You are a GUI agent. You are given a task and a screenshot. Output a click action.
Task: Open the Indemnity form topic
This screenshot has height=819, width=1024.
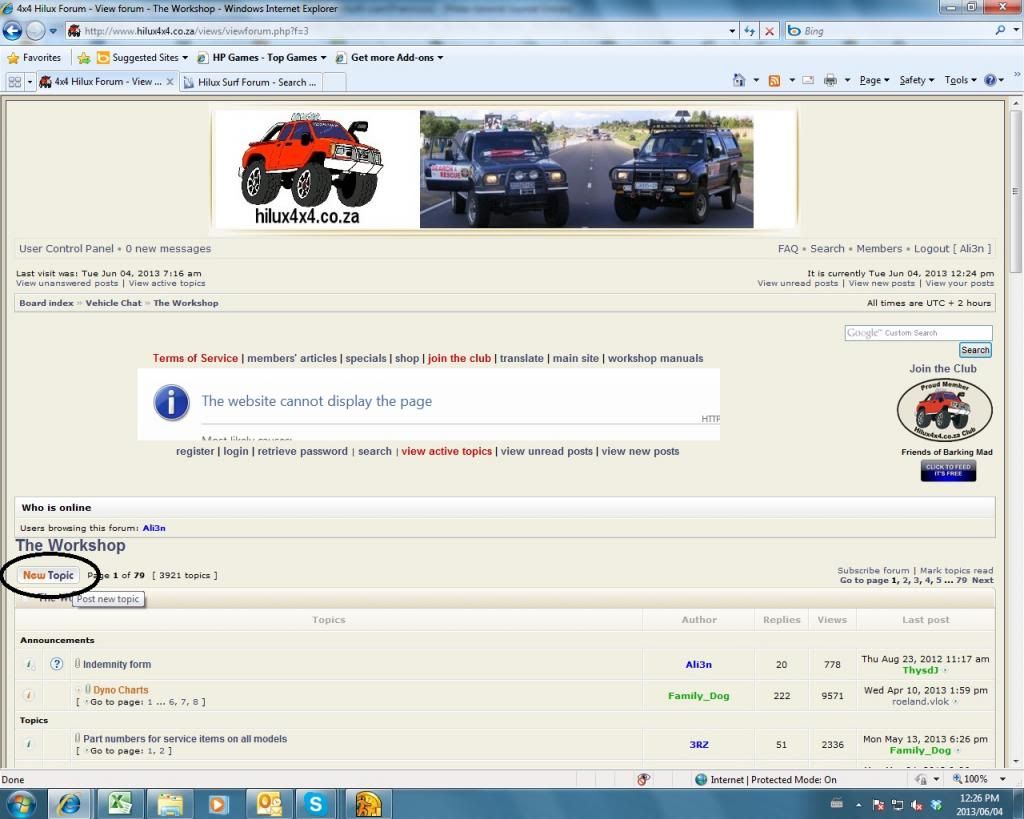(x=117, y=664)
